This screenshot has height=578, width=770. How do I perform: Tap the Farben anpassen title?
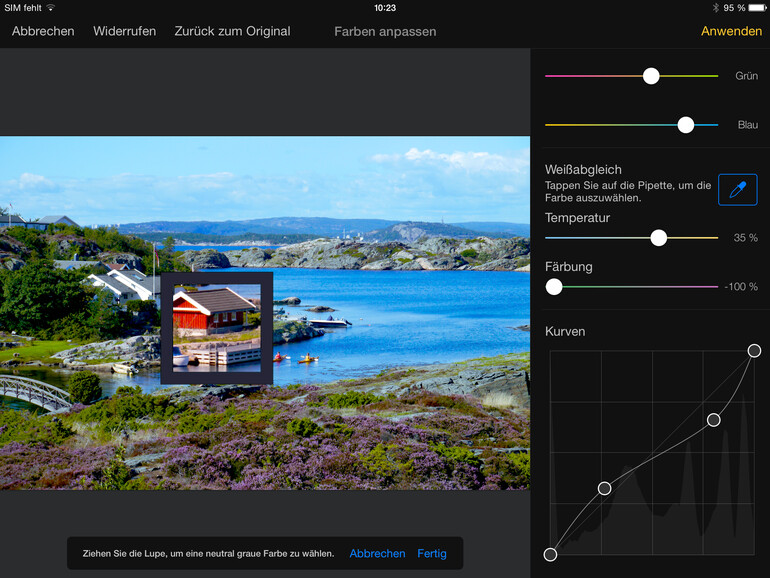click(x=385, y=31)
